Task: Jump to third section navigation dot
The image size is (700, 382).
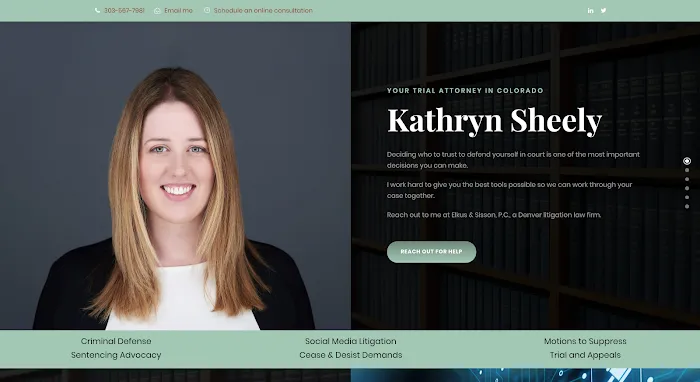Action: tap(687, 179)
